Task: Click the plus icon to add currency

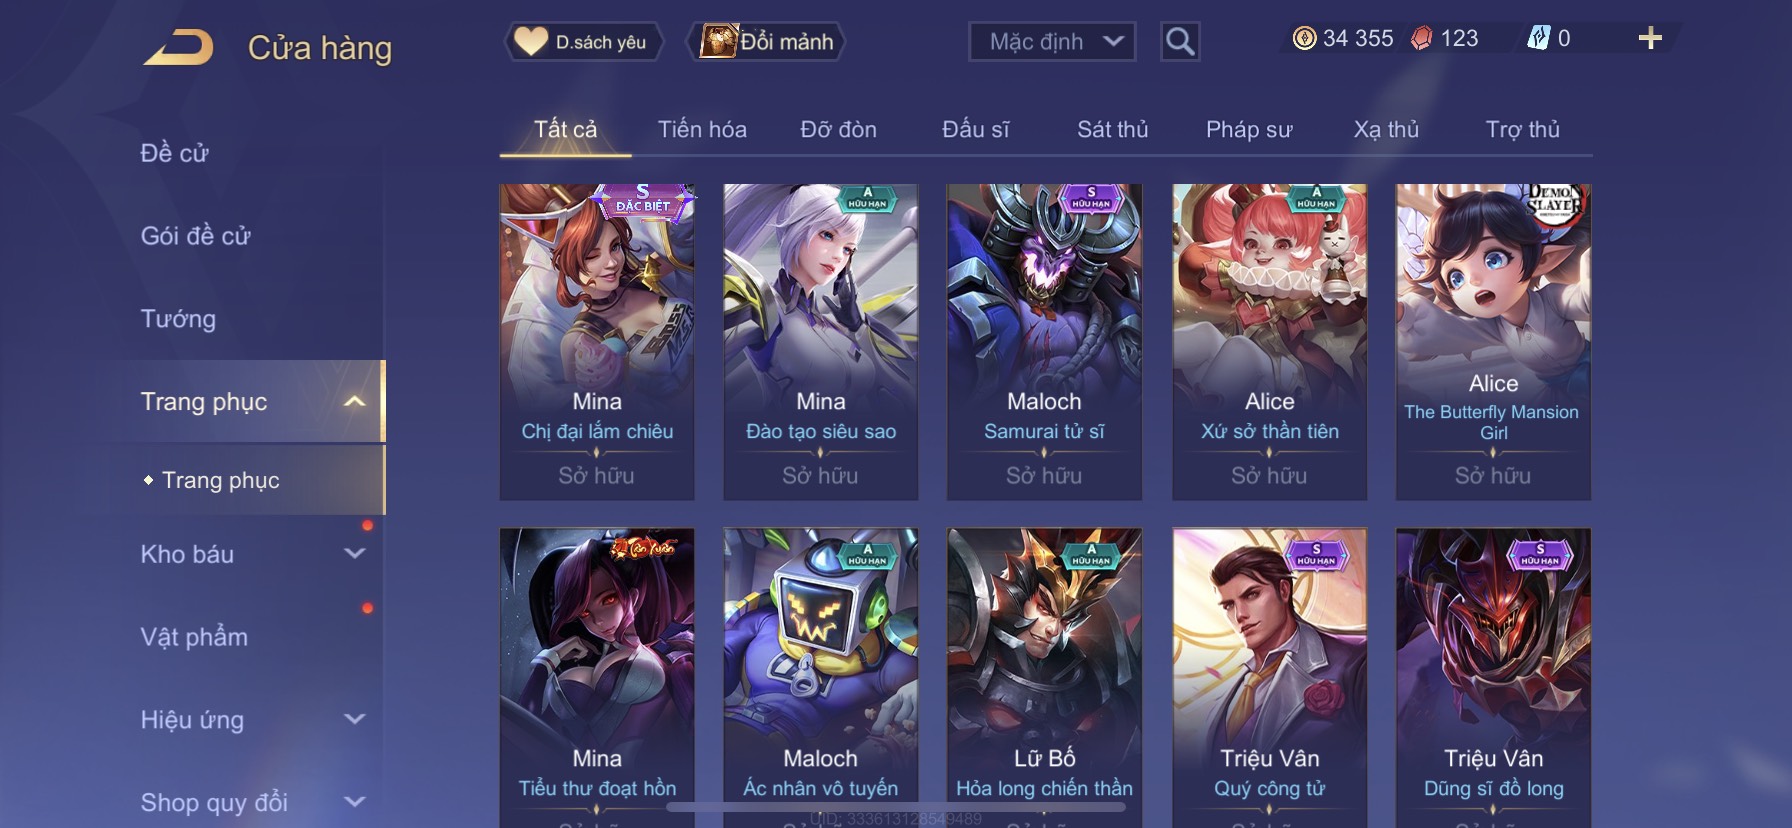Action: click(x=1650, y=38)
